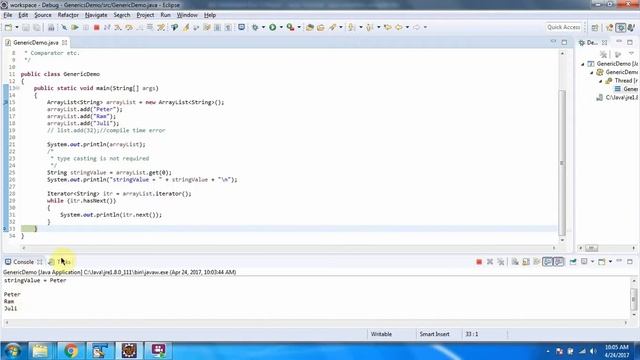Image resolution: width=640 pixels, height=360 pixels.
Task: Toggle Show Console on standard out change
Action: [548, 262]
